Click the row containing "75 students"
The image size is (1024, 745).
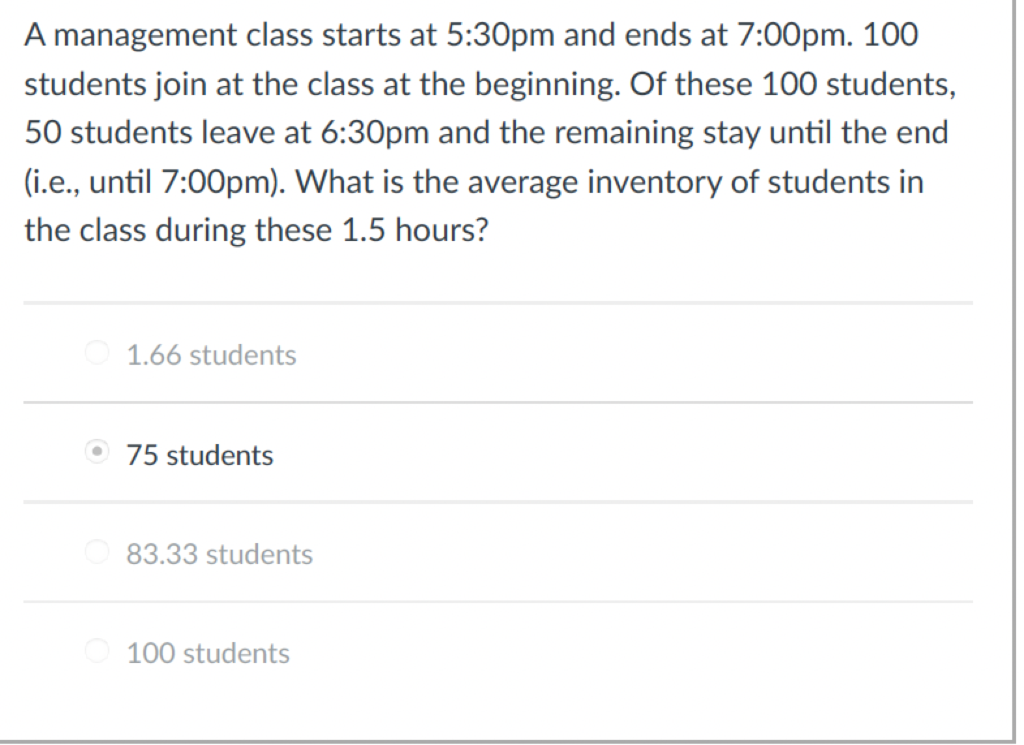(500, 455)
